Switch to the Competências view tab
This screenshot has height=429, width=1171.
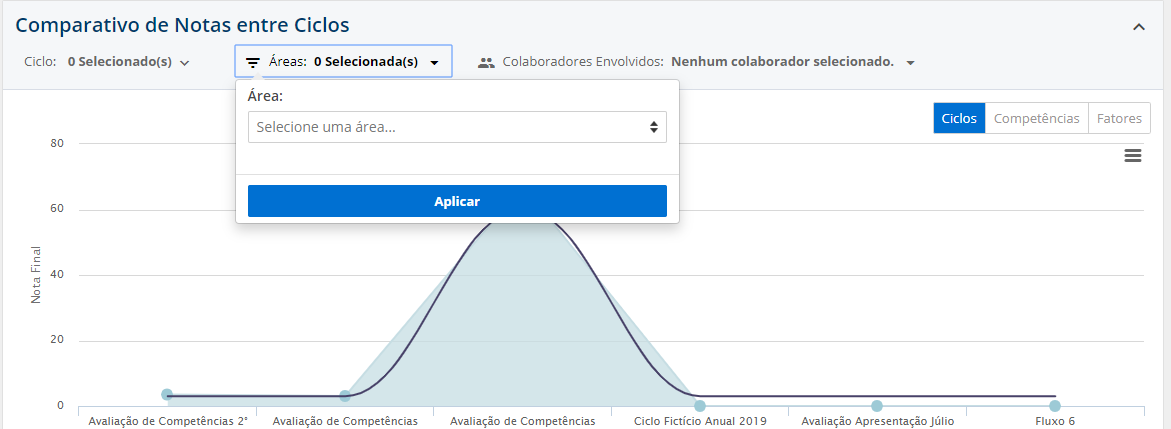pyautogui.click(x=1036, y=118)
